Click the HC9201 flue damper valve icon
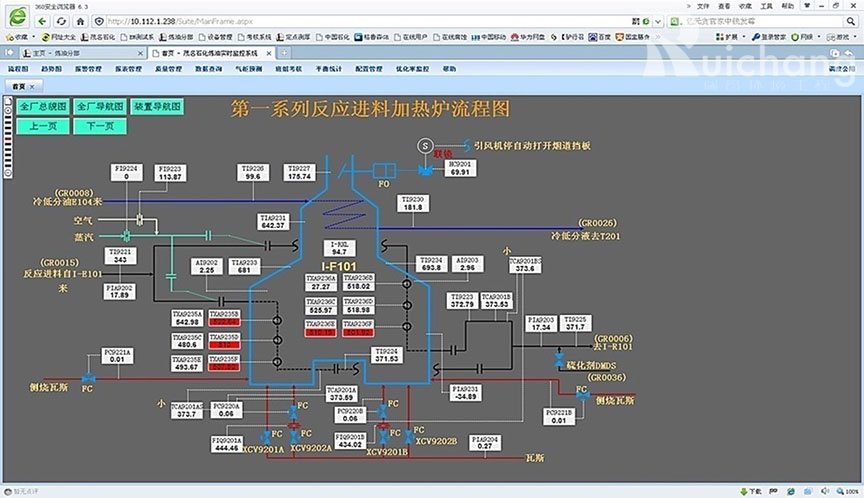864x498 pixels. tap(427, 170)
